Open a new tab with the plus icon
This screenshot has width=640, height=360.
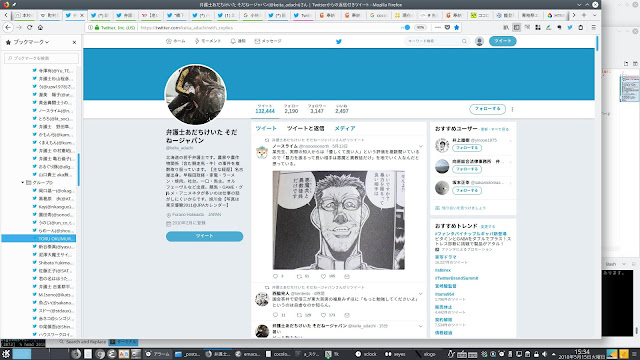[584, 15]
